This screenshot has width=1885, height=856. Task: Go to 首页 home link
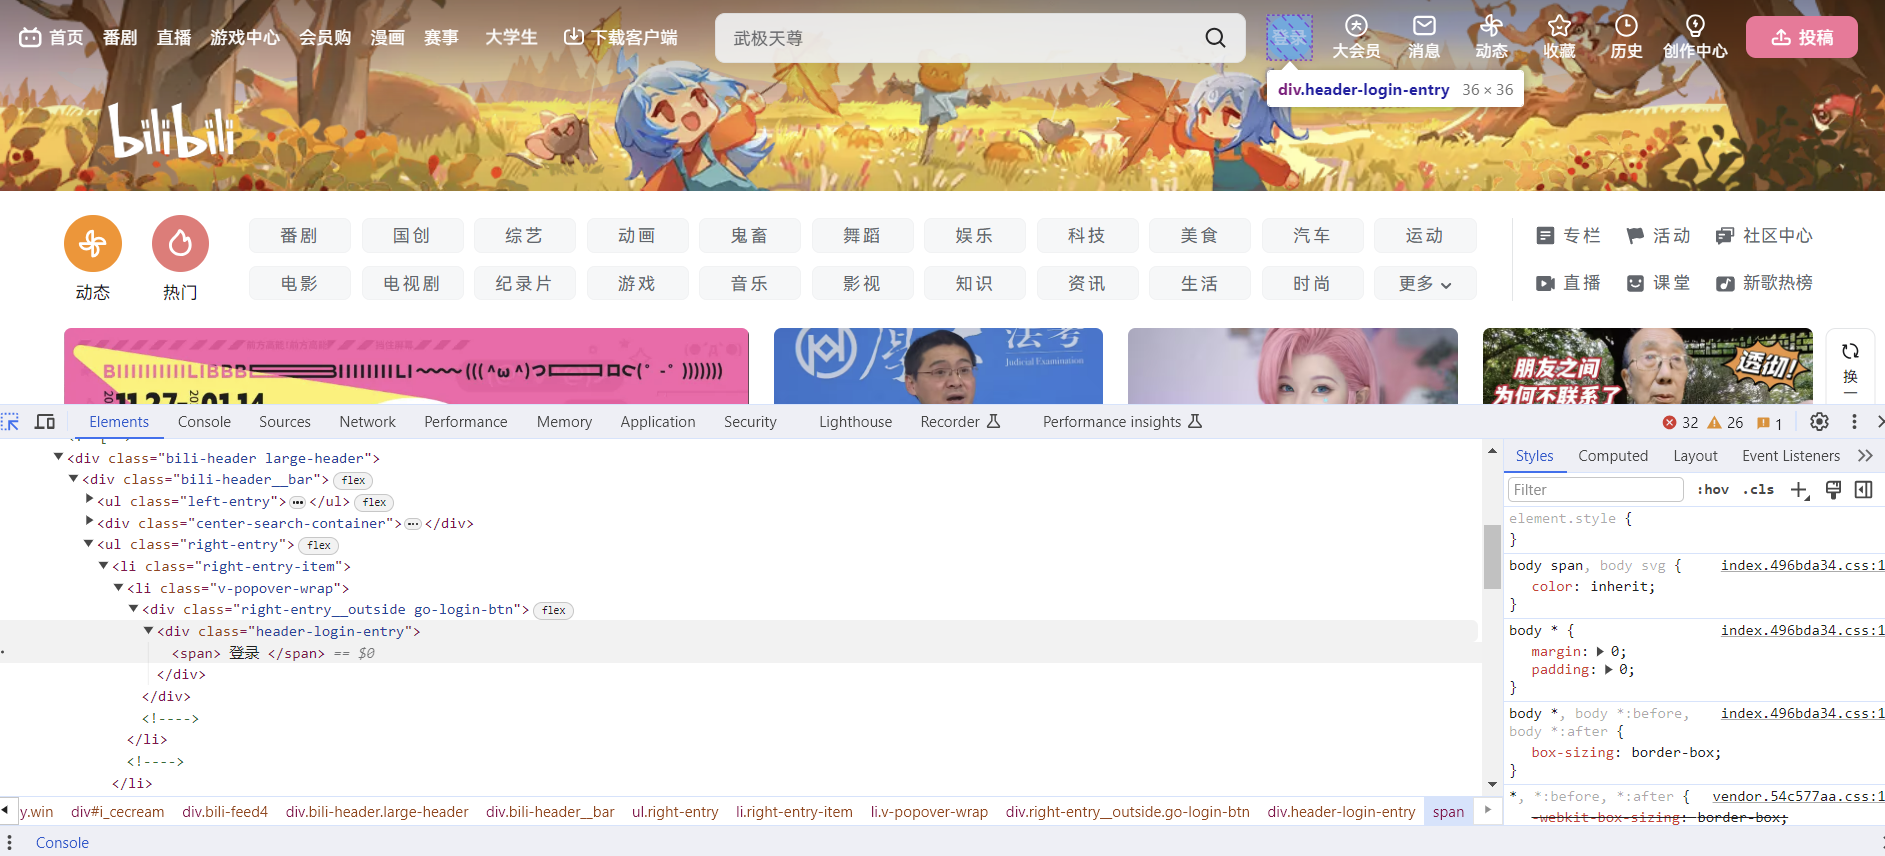tap(51, 38)
